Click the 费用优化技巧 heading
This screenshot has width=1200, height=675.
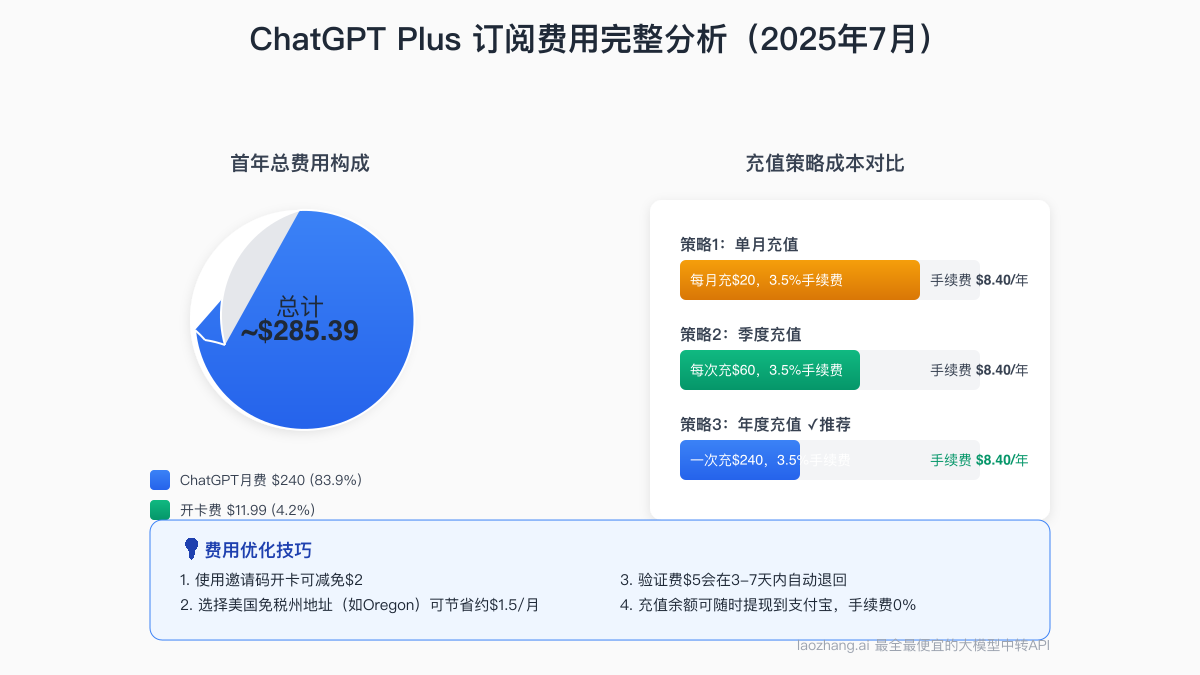coord(258,550)
